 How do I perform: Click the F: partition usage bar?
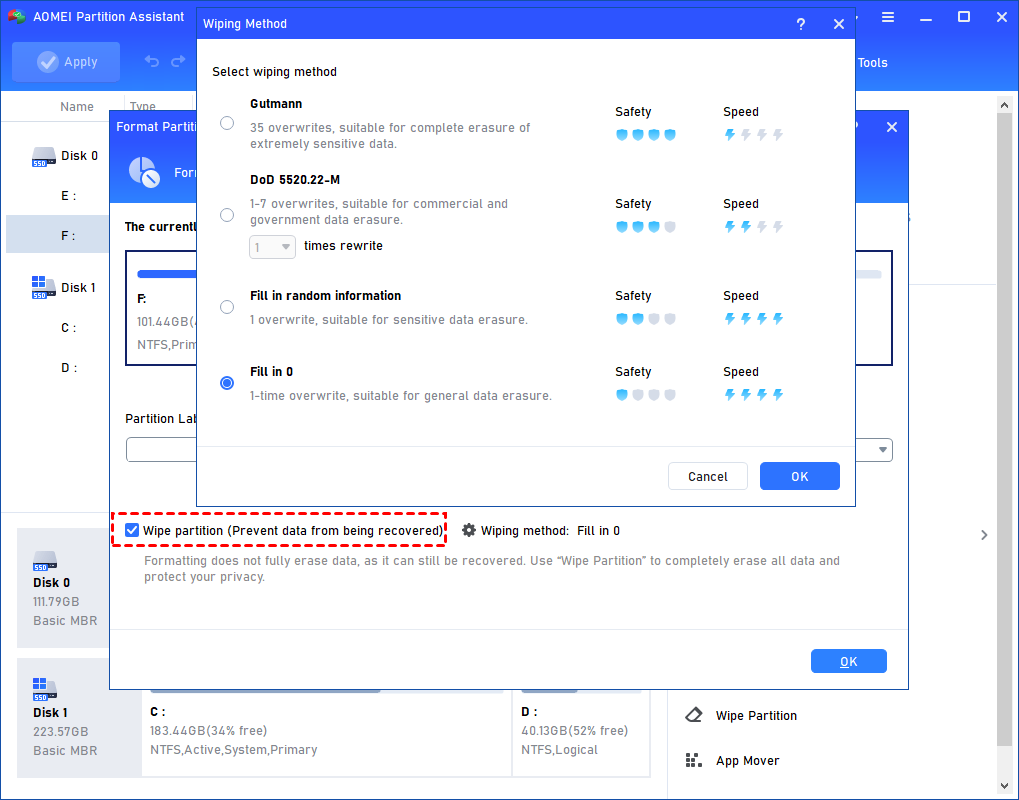166,274
